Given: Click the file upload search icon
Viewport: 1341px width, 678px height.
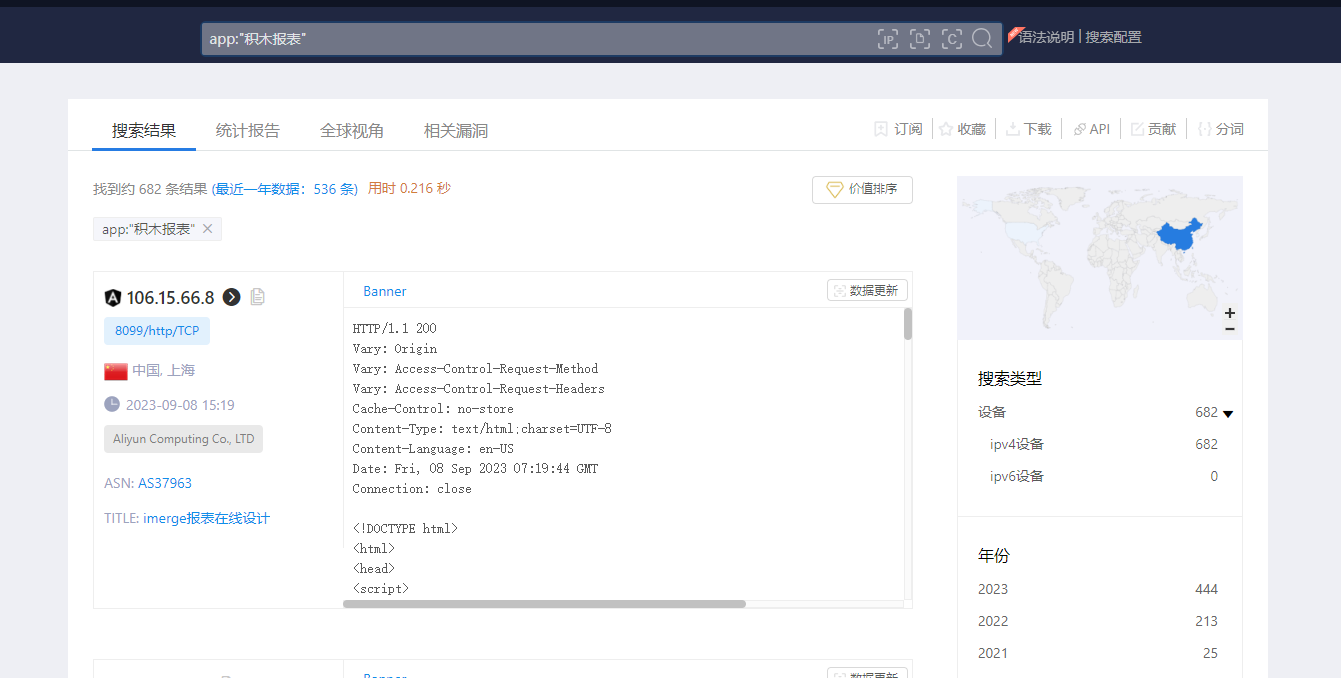Looking at the screenshot, I should click(x=920, y=39).
